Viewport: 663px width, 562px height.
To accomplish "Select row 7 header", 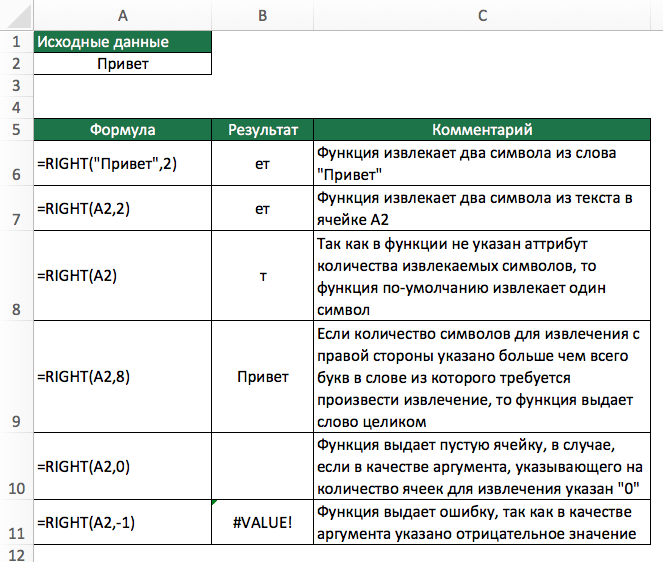I will 16,208.
